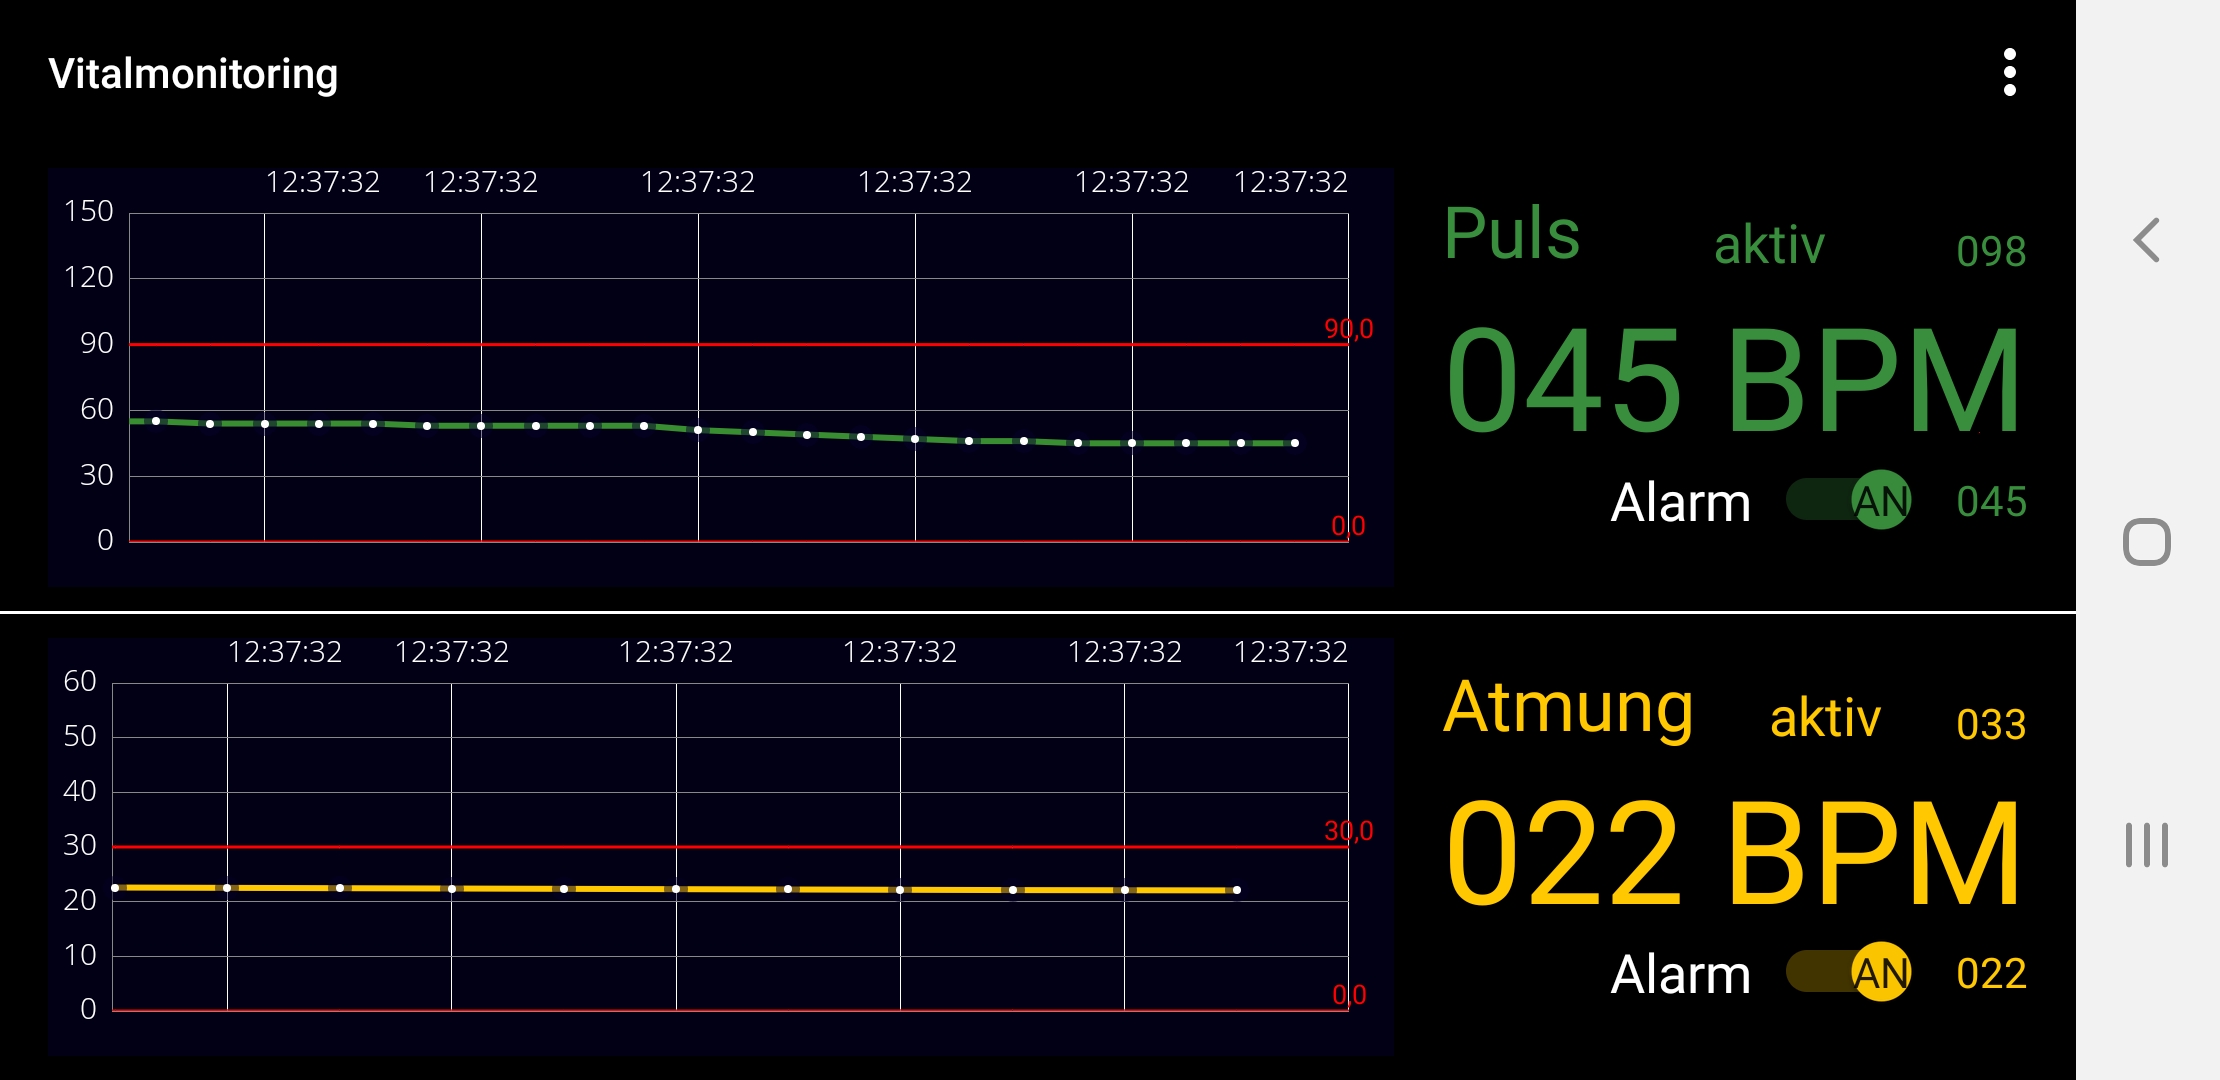Tap the breathing upper limit 033
This screenshot has width=2220, height=1080.
coord(1991,724)
